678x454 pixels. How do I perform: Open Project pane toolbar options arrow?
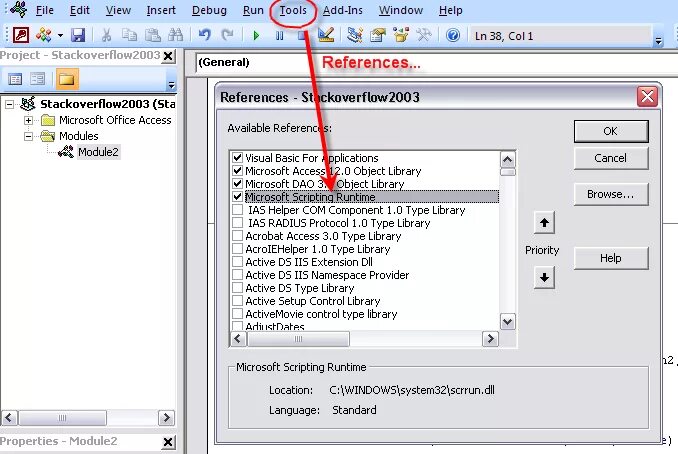171,83
